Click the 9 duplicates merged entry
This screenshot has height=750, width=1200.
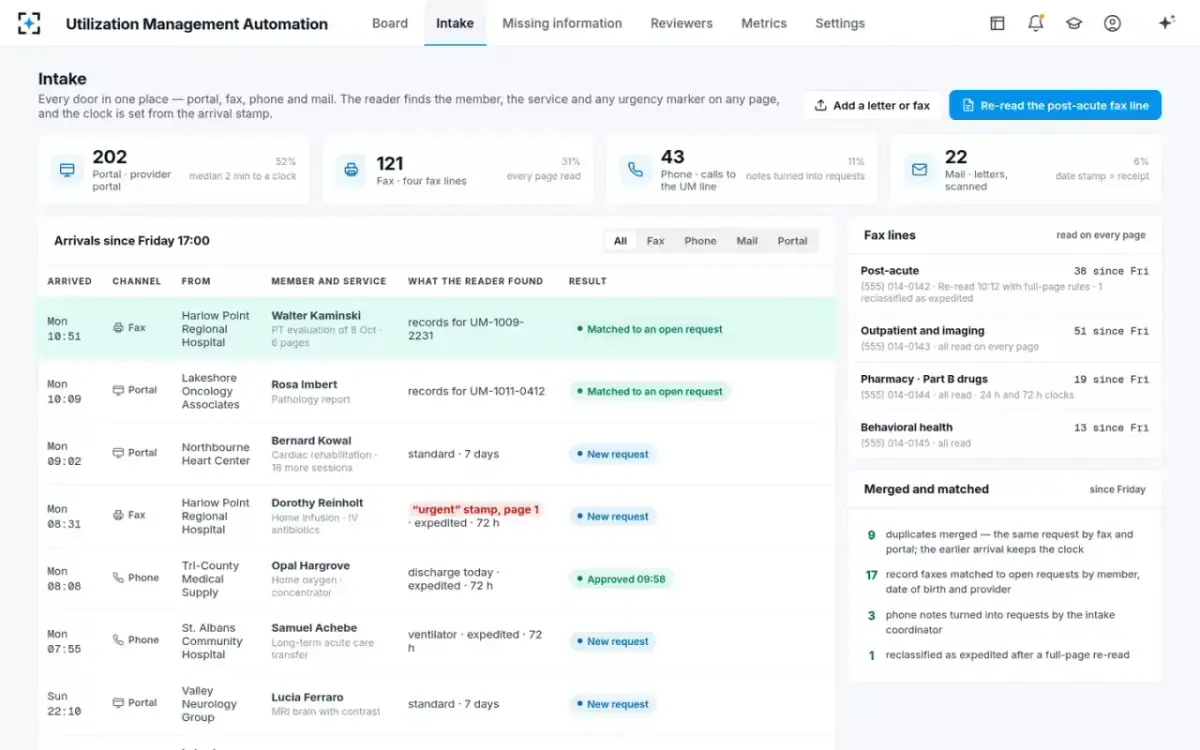[1005, 541]
